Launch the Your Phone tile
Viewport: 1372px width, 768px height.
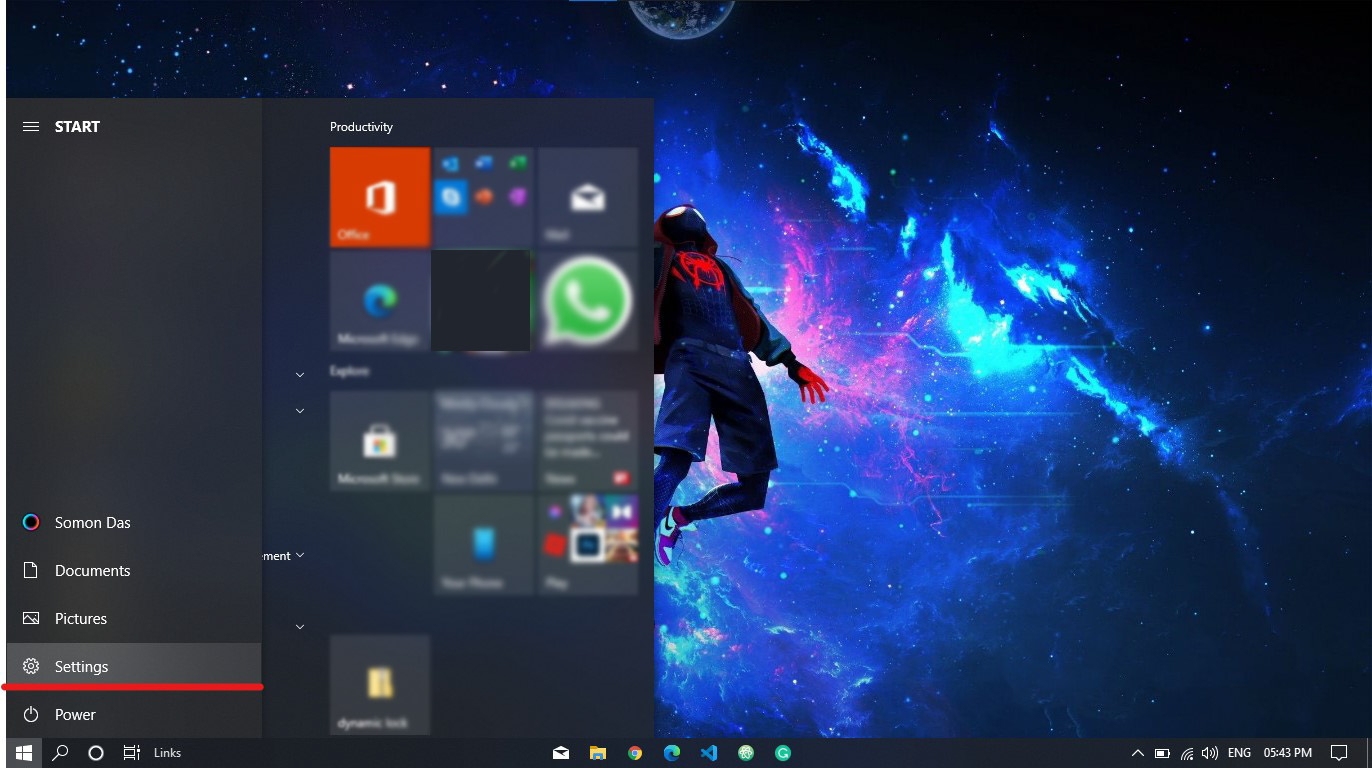pos(484,545)
